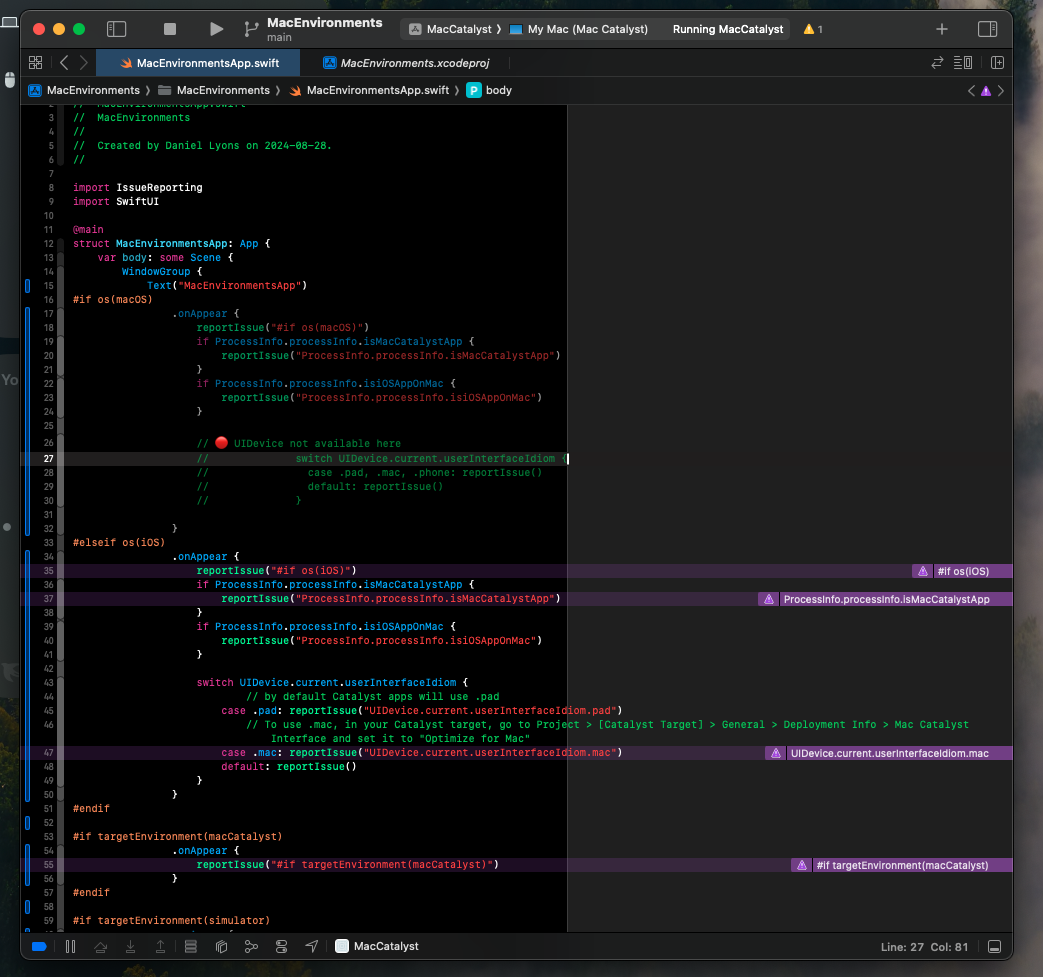The width and height of the screenshot is (1043, 977).
Task: Open Environment Overrides in debug bar
Action: click(x=281, y=946)
